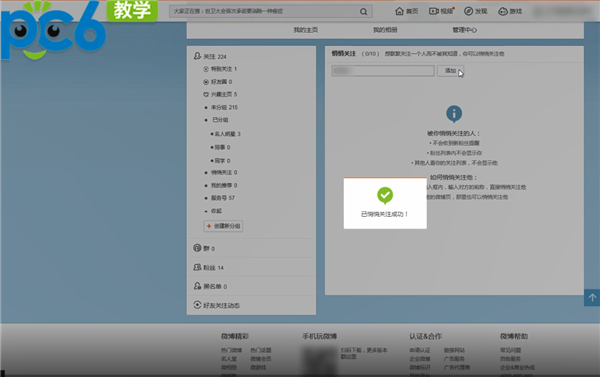600x377 pixels.
Task: Open 粉丝 14 list
Action: 213,268
